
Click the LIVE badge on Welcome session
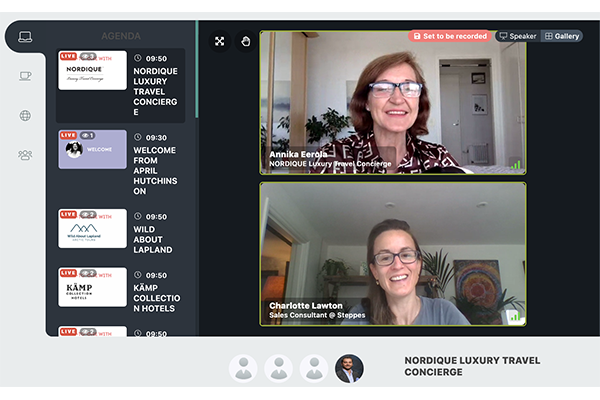point(68,135)
